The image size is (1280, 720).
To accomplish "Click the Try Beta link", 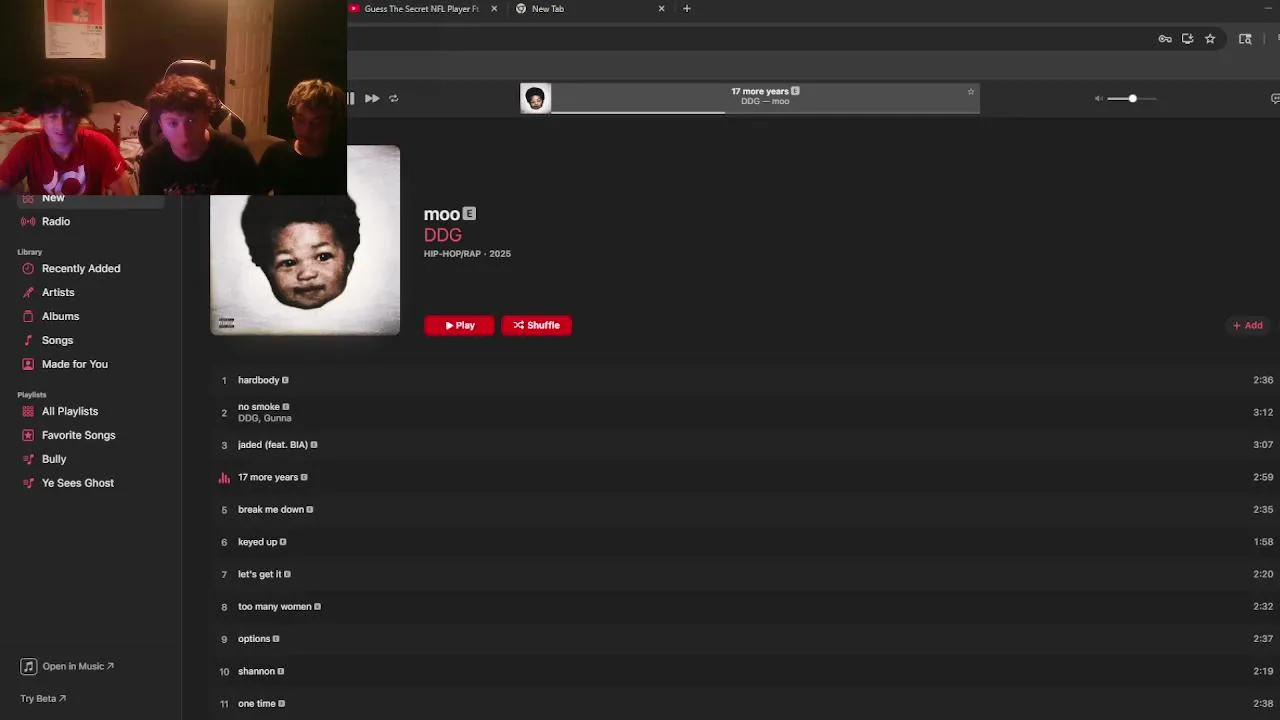I will (x=43, y=699).
